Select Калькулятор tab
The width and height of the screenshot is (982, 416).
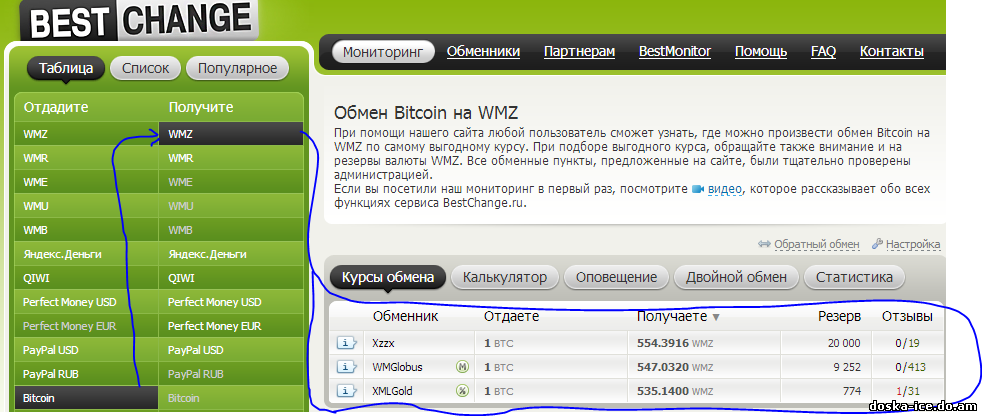point(505,277)
